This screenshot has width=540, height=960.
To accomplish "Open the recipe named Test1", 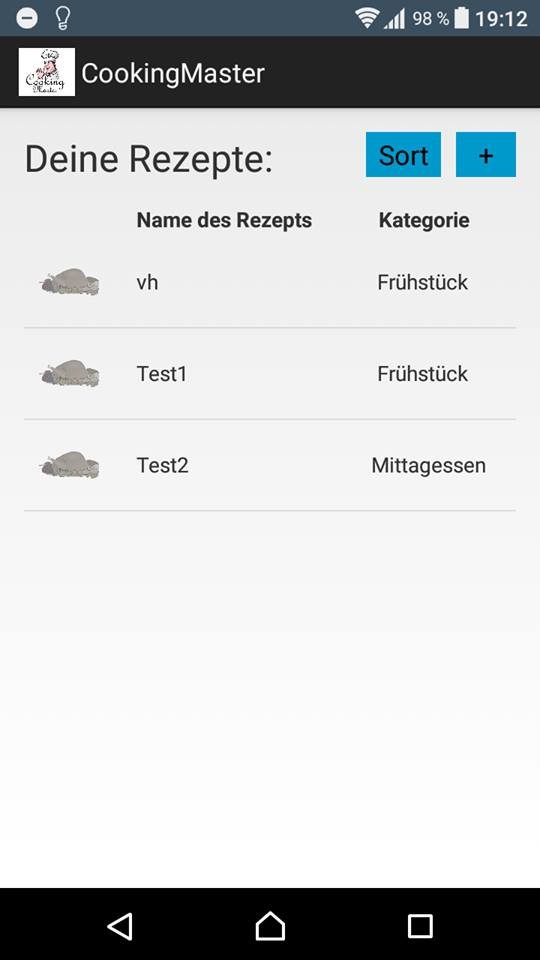I will (x=162, y=373).
